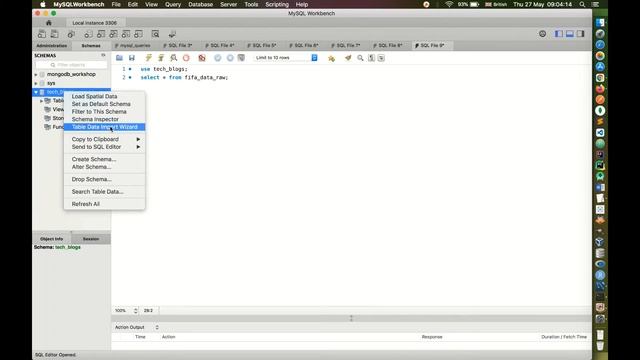Open Copy to Clipboard submenu
Image resolution: width=640 pixels, height=360 pixels.
click(x=104, y=139)
